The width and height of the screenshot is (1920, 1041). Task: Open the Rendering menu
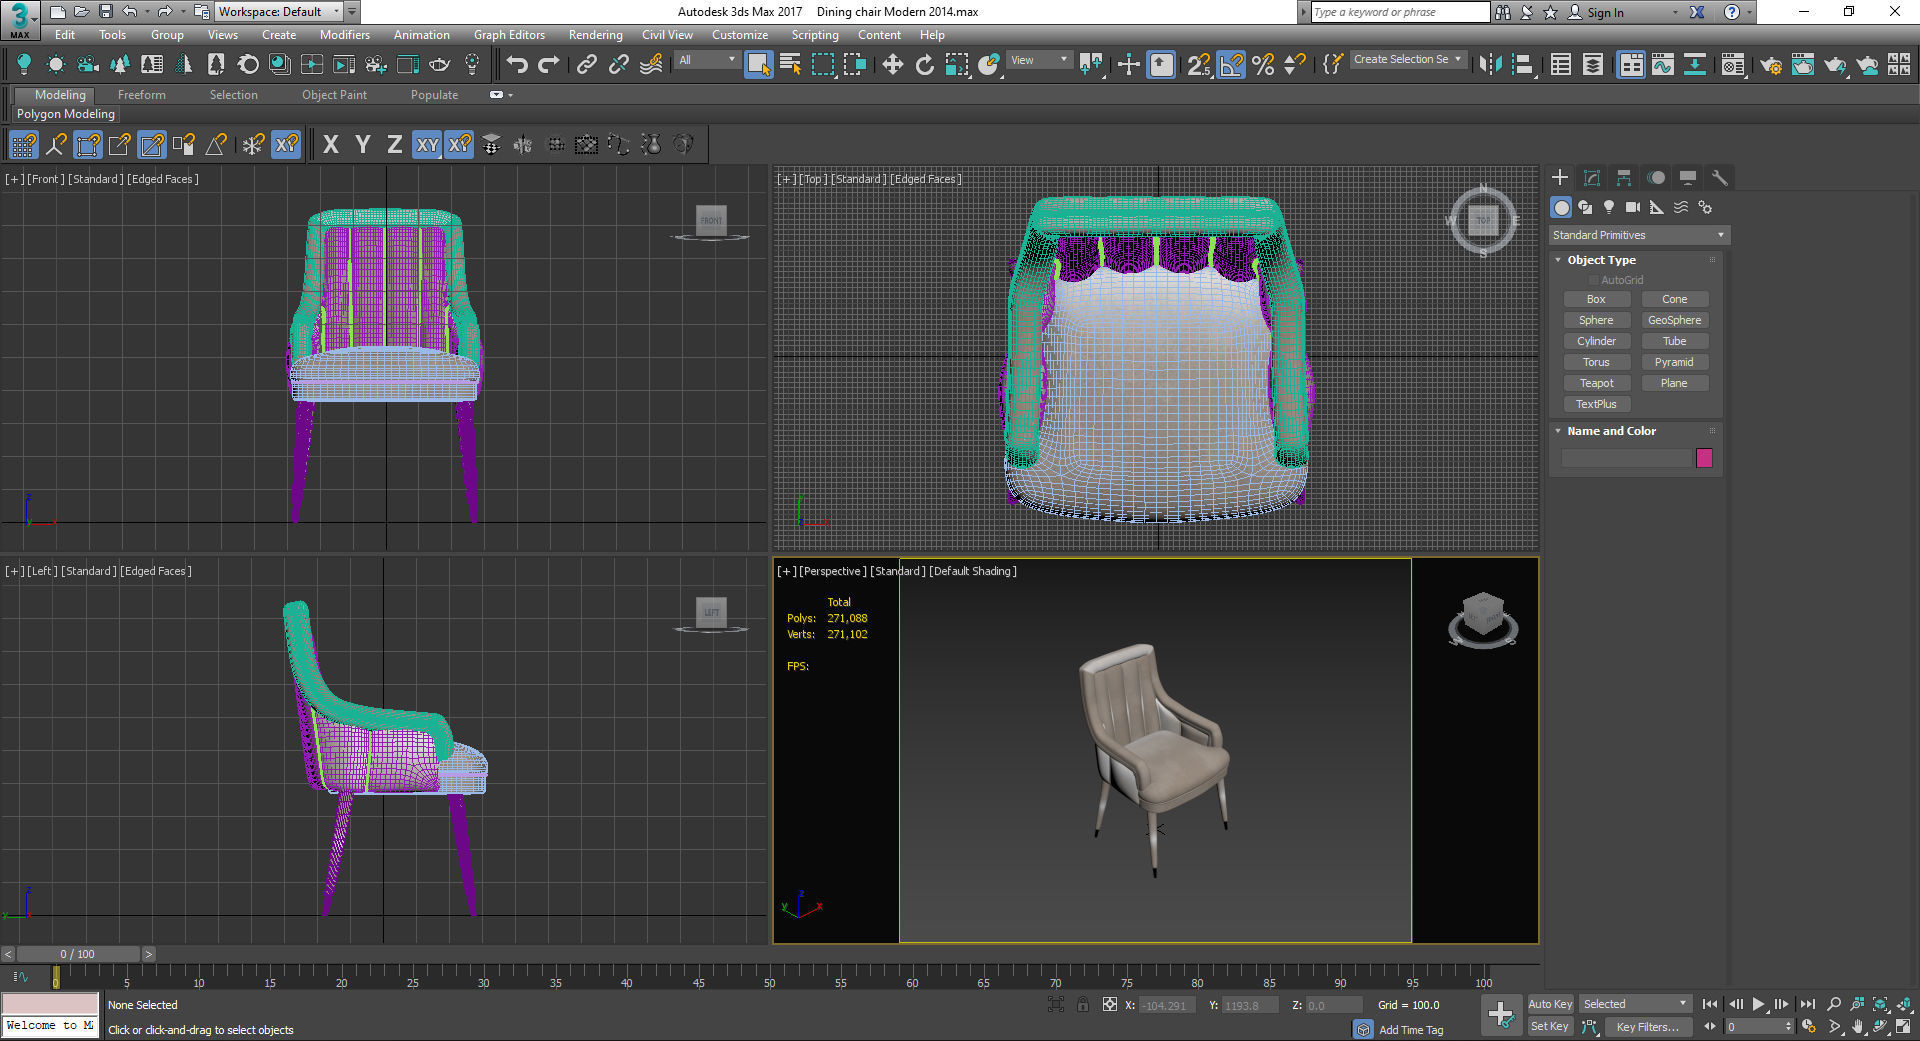(x=595, y=35)
